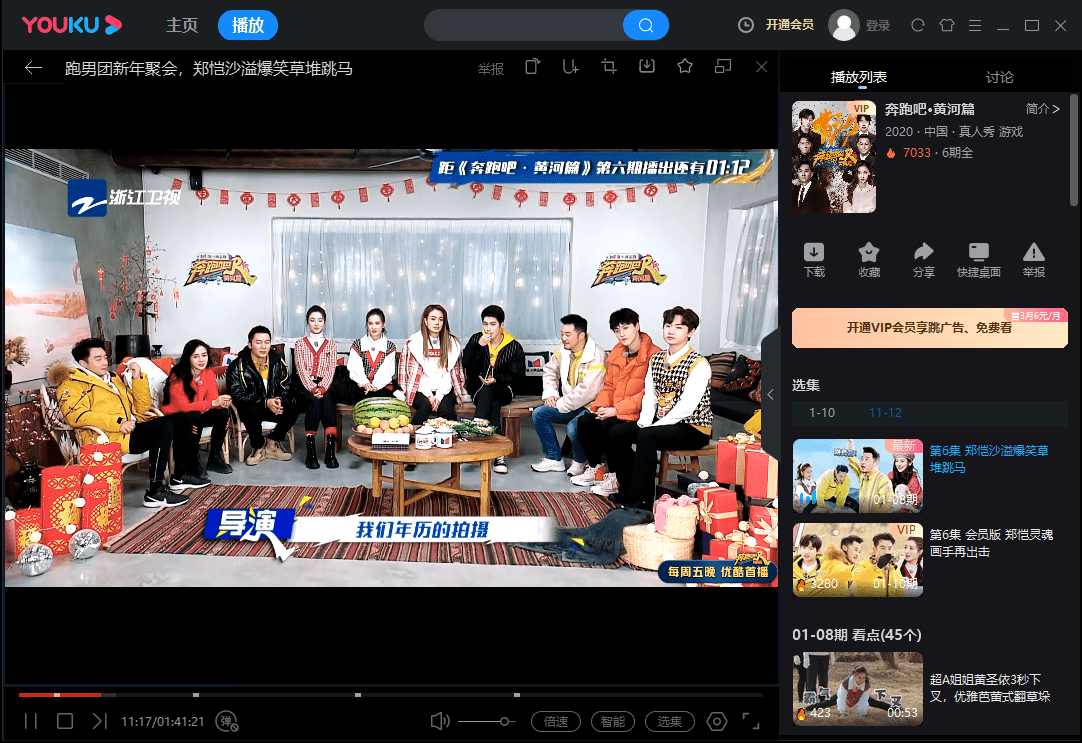
Task: Click the 11:17/01:41:21 playback time display
Action: click(x=163, y=722)
